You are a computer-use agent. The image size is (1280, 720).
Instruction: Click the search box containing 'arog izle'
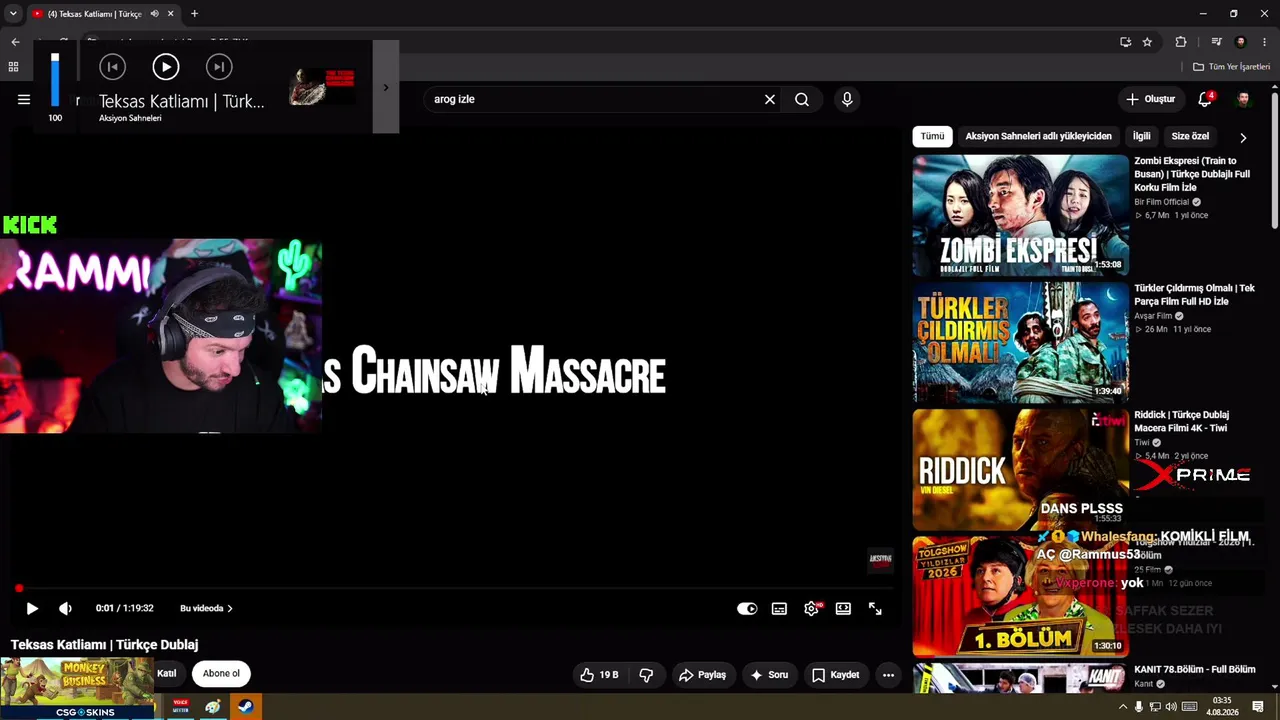[x=594, y=99]
